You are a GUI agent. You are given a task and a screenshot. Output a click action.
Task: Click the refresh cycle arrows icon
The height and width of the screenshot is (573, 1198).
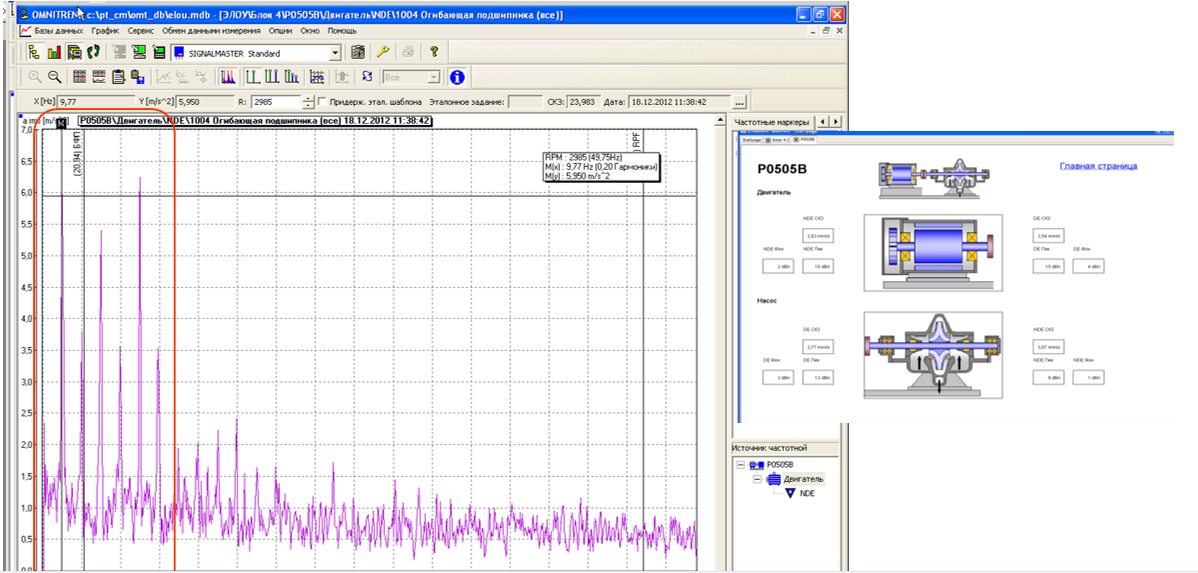(367, 77)
